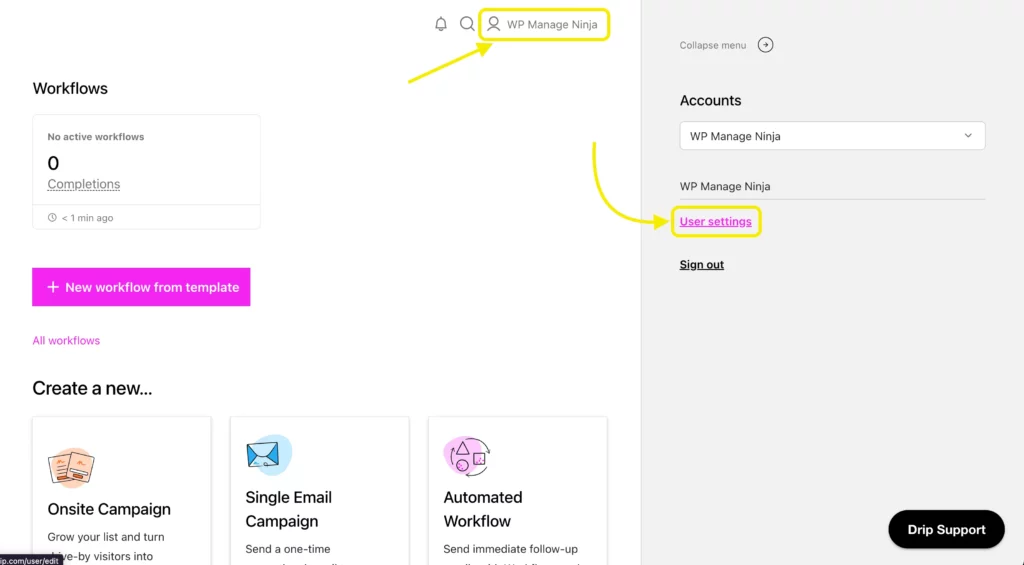Screen dimensions: 1024x565
Task: Click the user profile icon in header
Action: tap(494, 24)
